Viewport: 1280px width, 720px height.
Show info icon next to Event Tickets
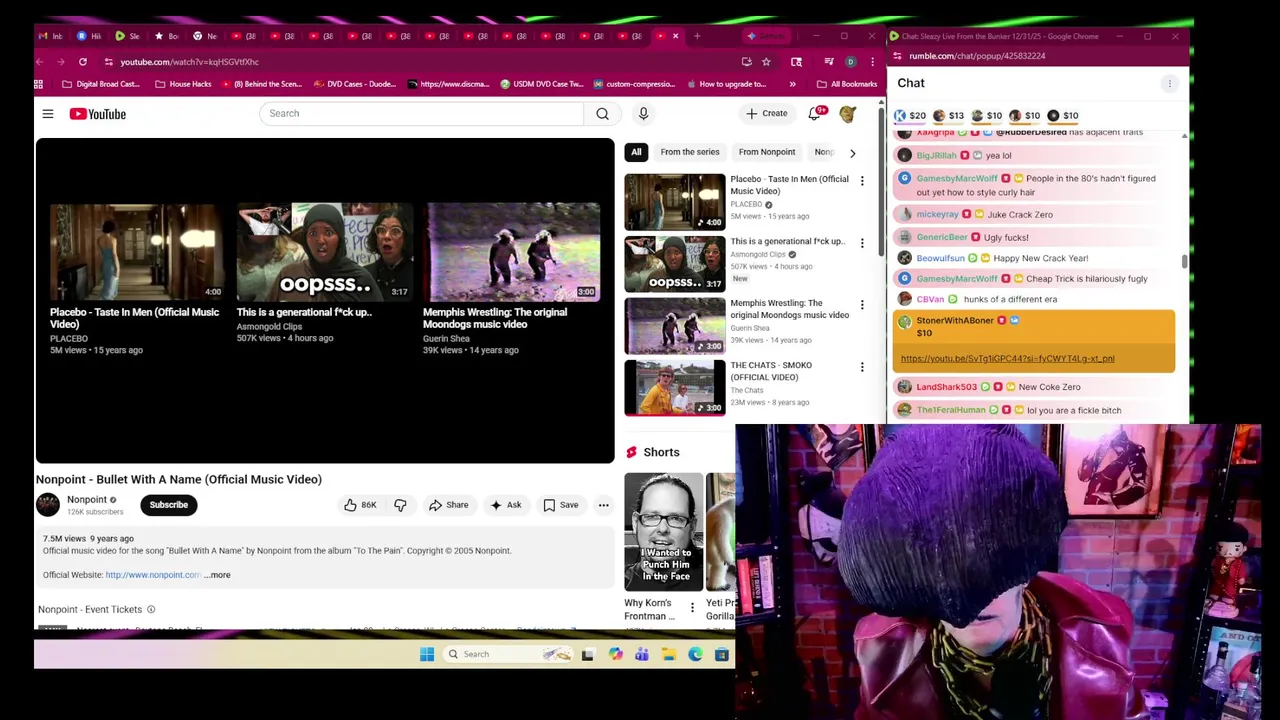pos(151,609)
